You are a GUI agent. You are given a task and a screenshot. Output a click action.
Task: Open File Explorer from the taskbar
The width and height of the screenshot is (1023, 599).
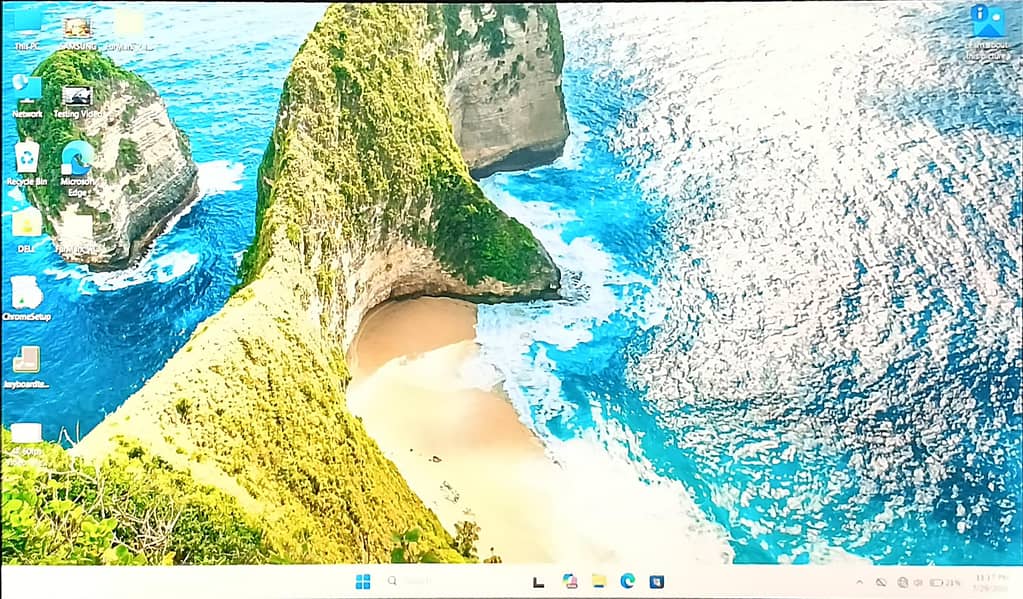point(599,581)
